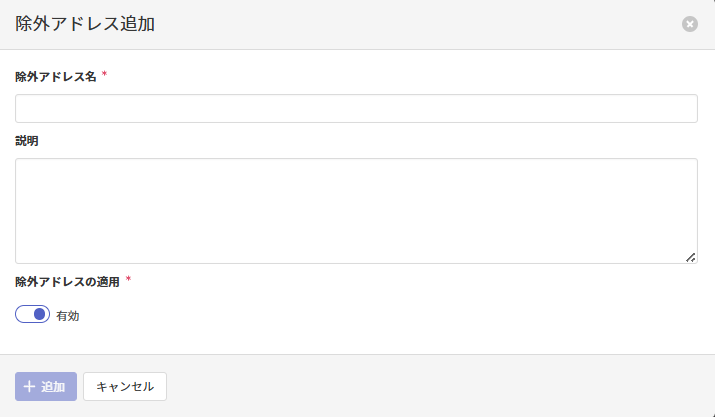
Task: Click the textarea resize grip icon
Action: [x=690, y=257]
